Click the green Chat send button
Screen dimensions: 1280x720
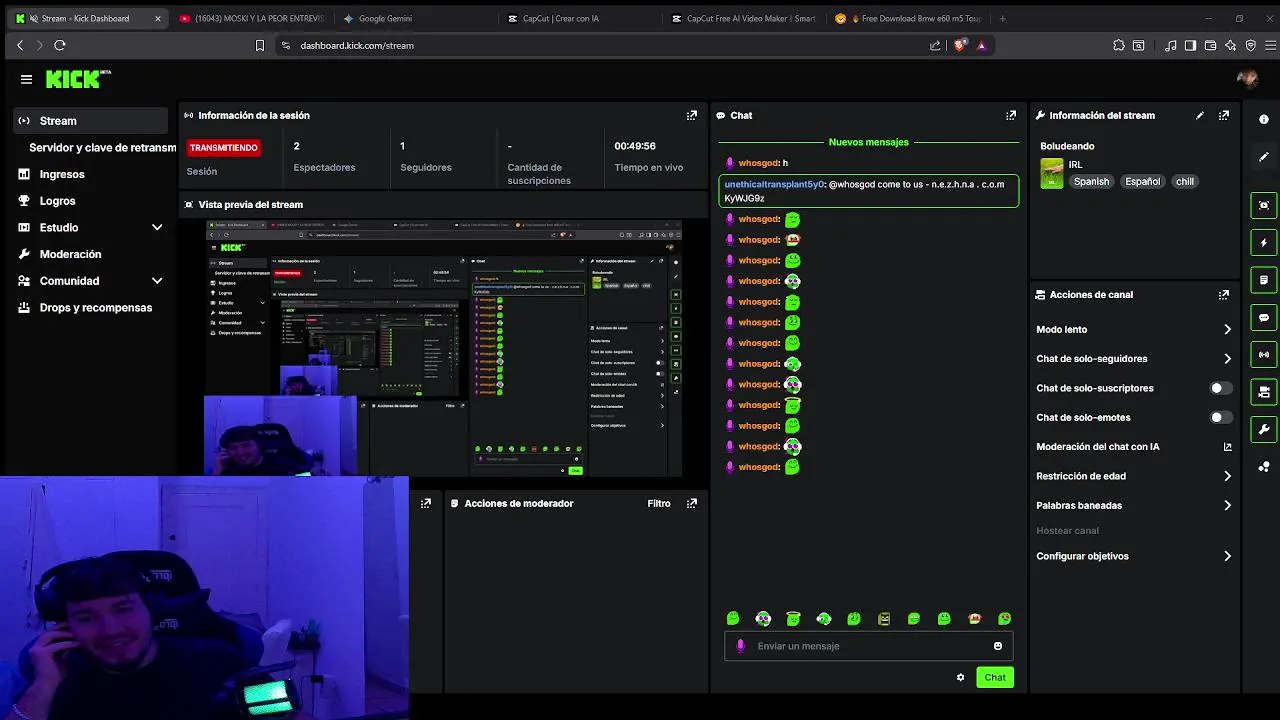[995, 677]
